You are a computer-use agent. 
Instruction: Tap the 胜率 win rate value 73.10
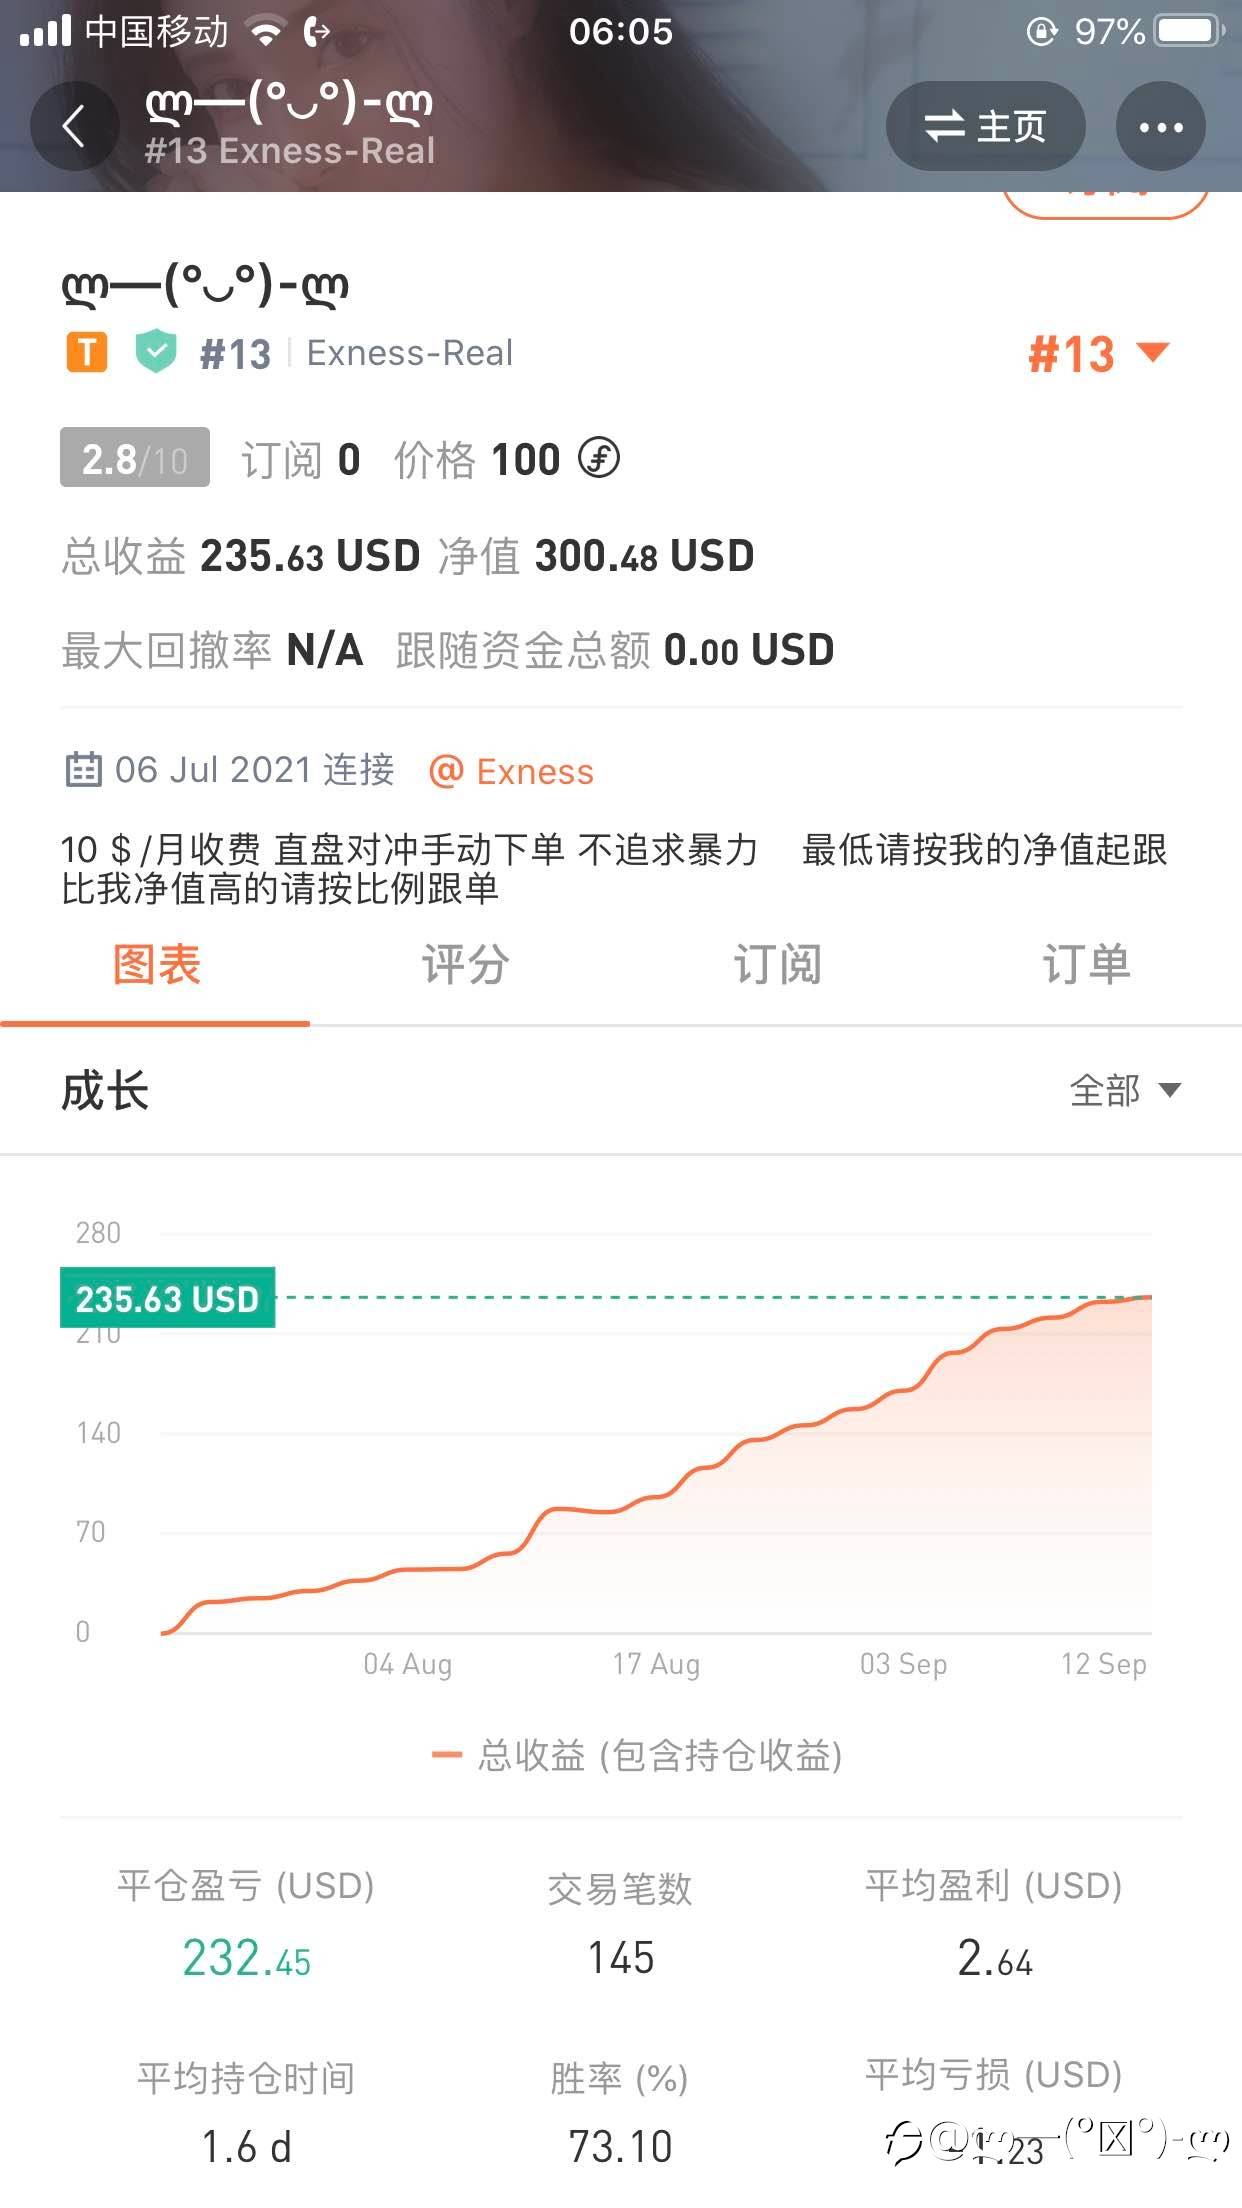click(620, 2146)
